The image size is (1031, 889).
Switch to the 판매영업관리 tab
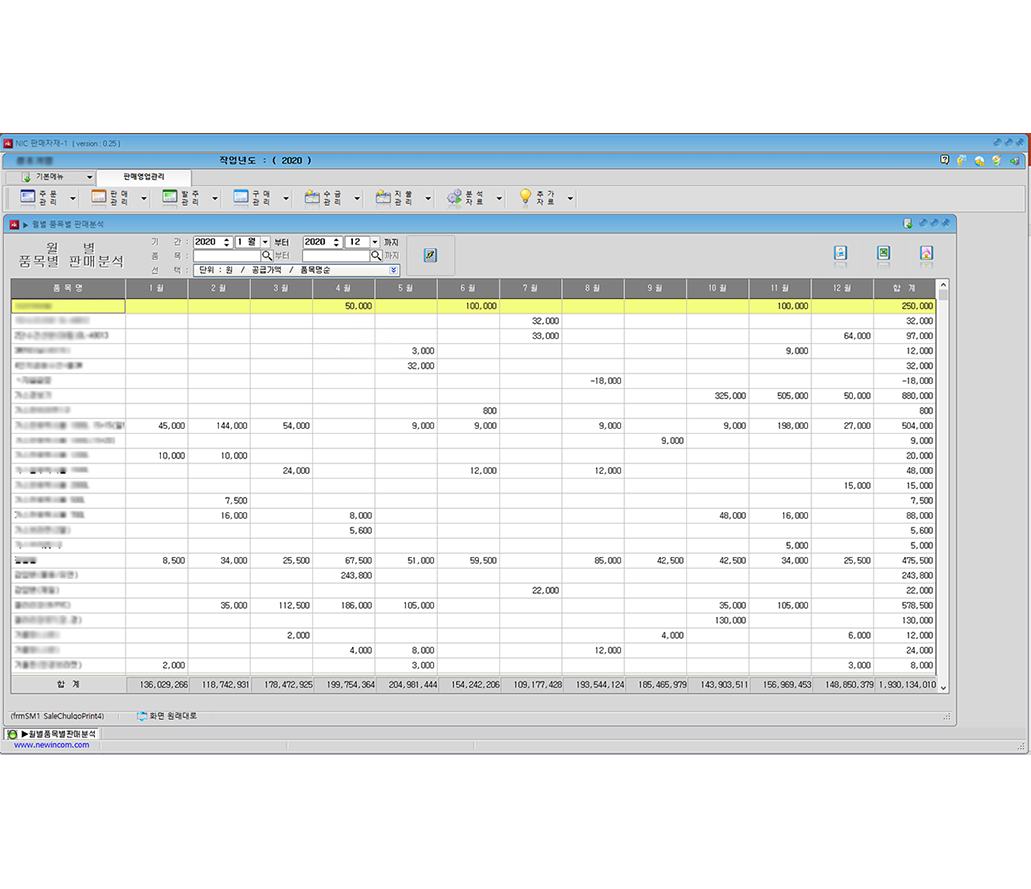[x=143, y=177]
